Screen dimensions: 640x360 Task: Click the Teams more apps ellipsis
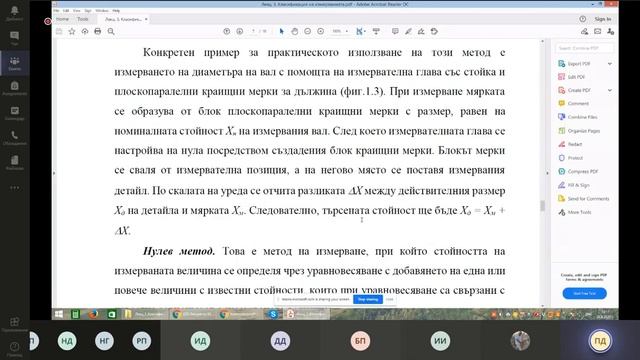(14, 188)
